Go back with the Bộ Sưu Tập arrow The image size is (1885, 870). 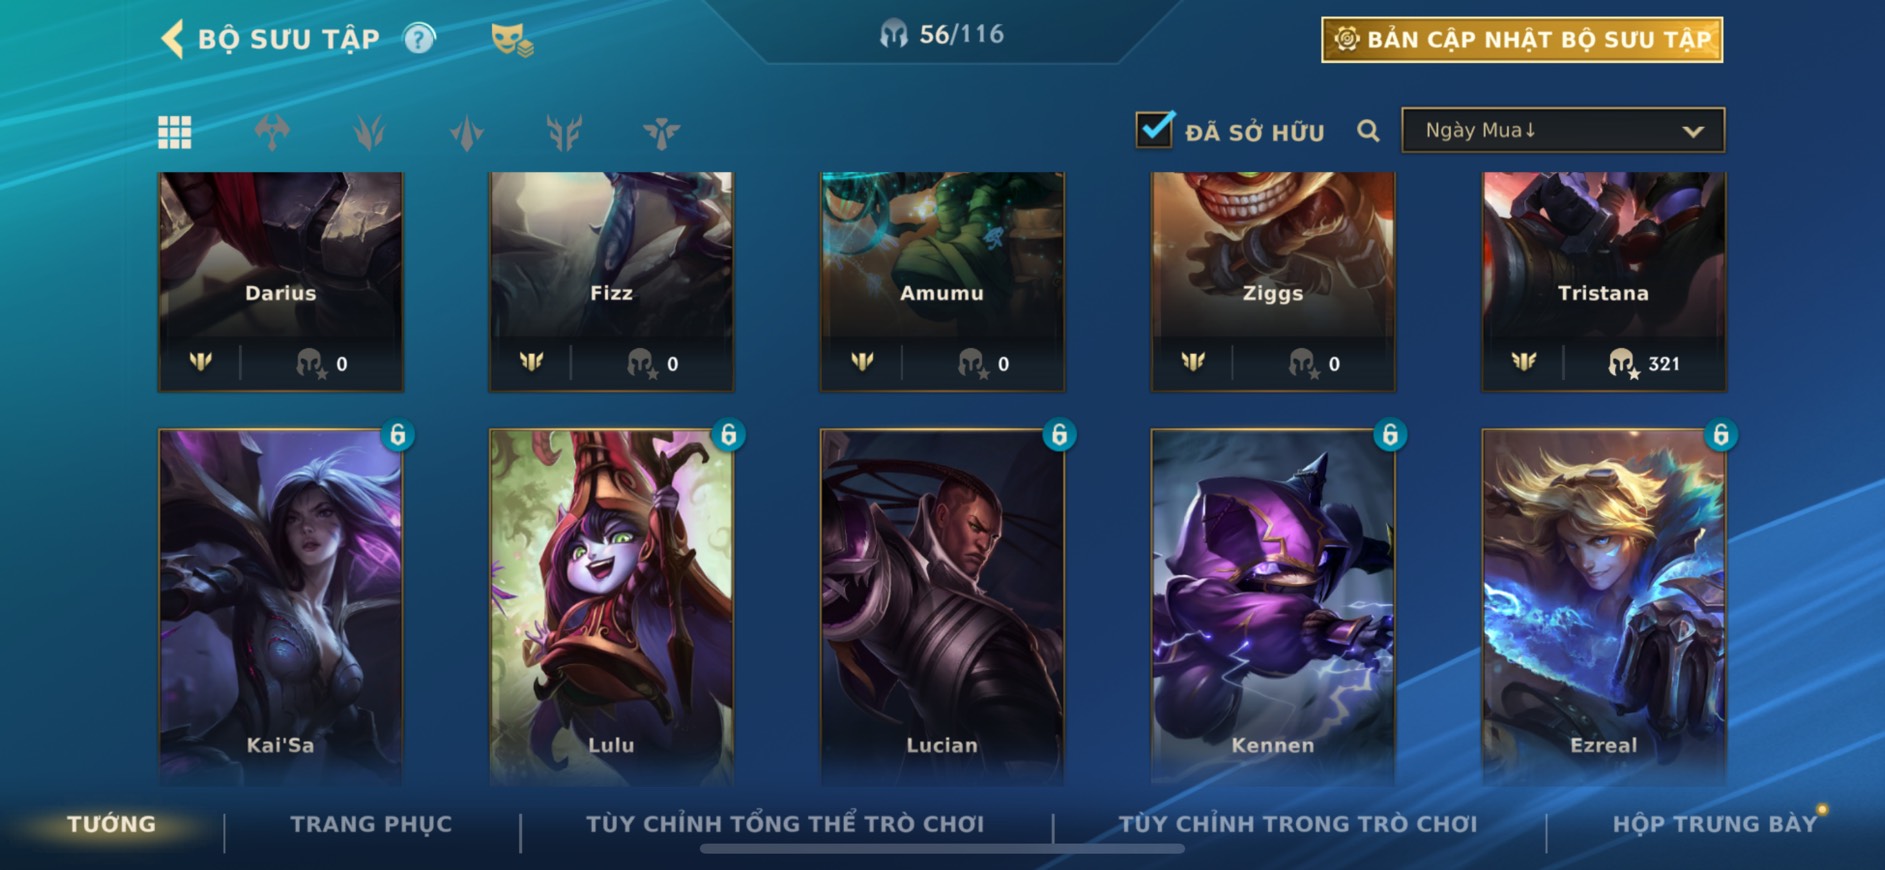[172, 39]
